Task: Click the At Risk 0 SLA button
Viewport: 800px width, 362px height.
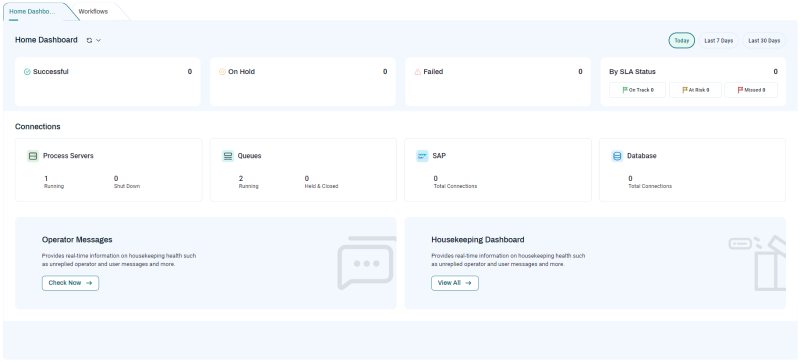Action: click(x=695, y=90)
